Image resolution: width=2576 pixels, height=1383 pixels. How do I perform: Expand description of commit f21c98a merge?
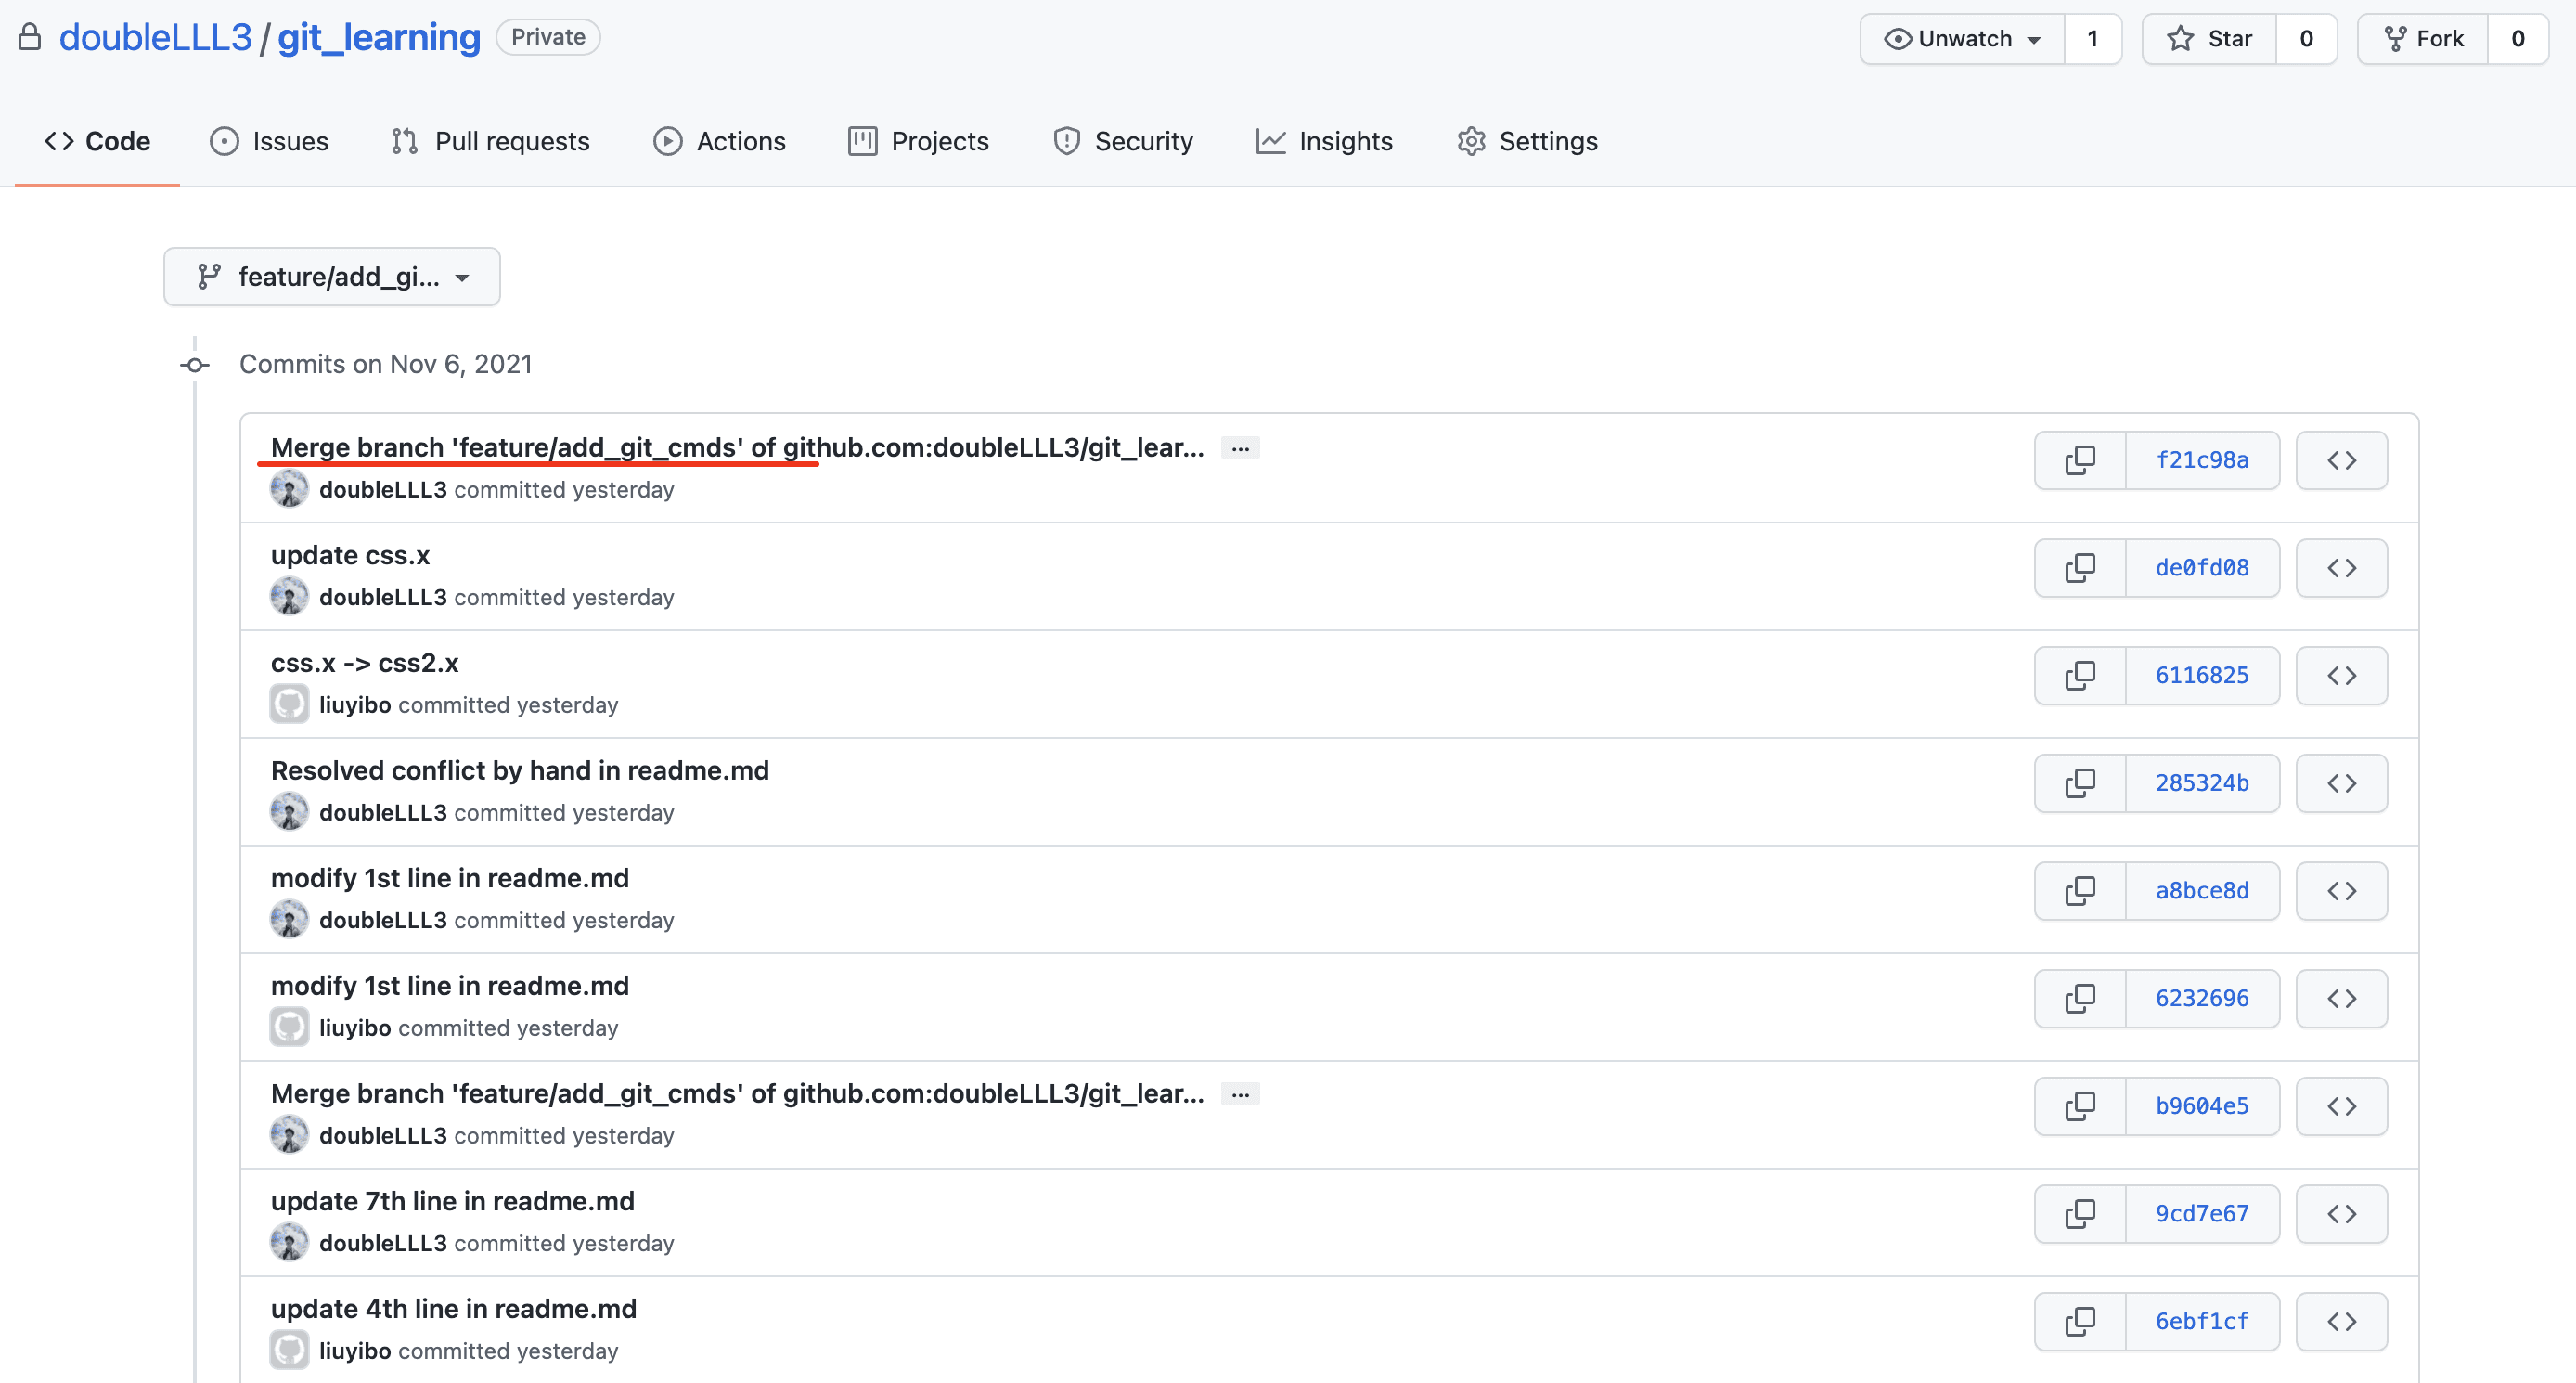(1240, 448)
